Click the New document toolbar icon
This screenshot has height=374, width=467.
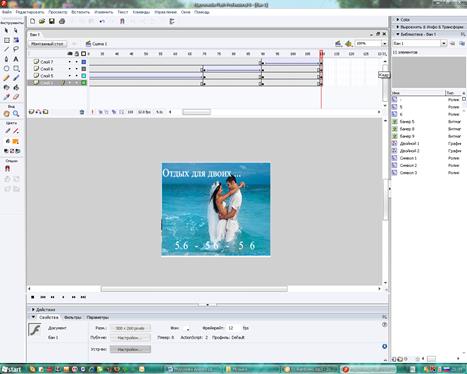[x=33, y=21]
